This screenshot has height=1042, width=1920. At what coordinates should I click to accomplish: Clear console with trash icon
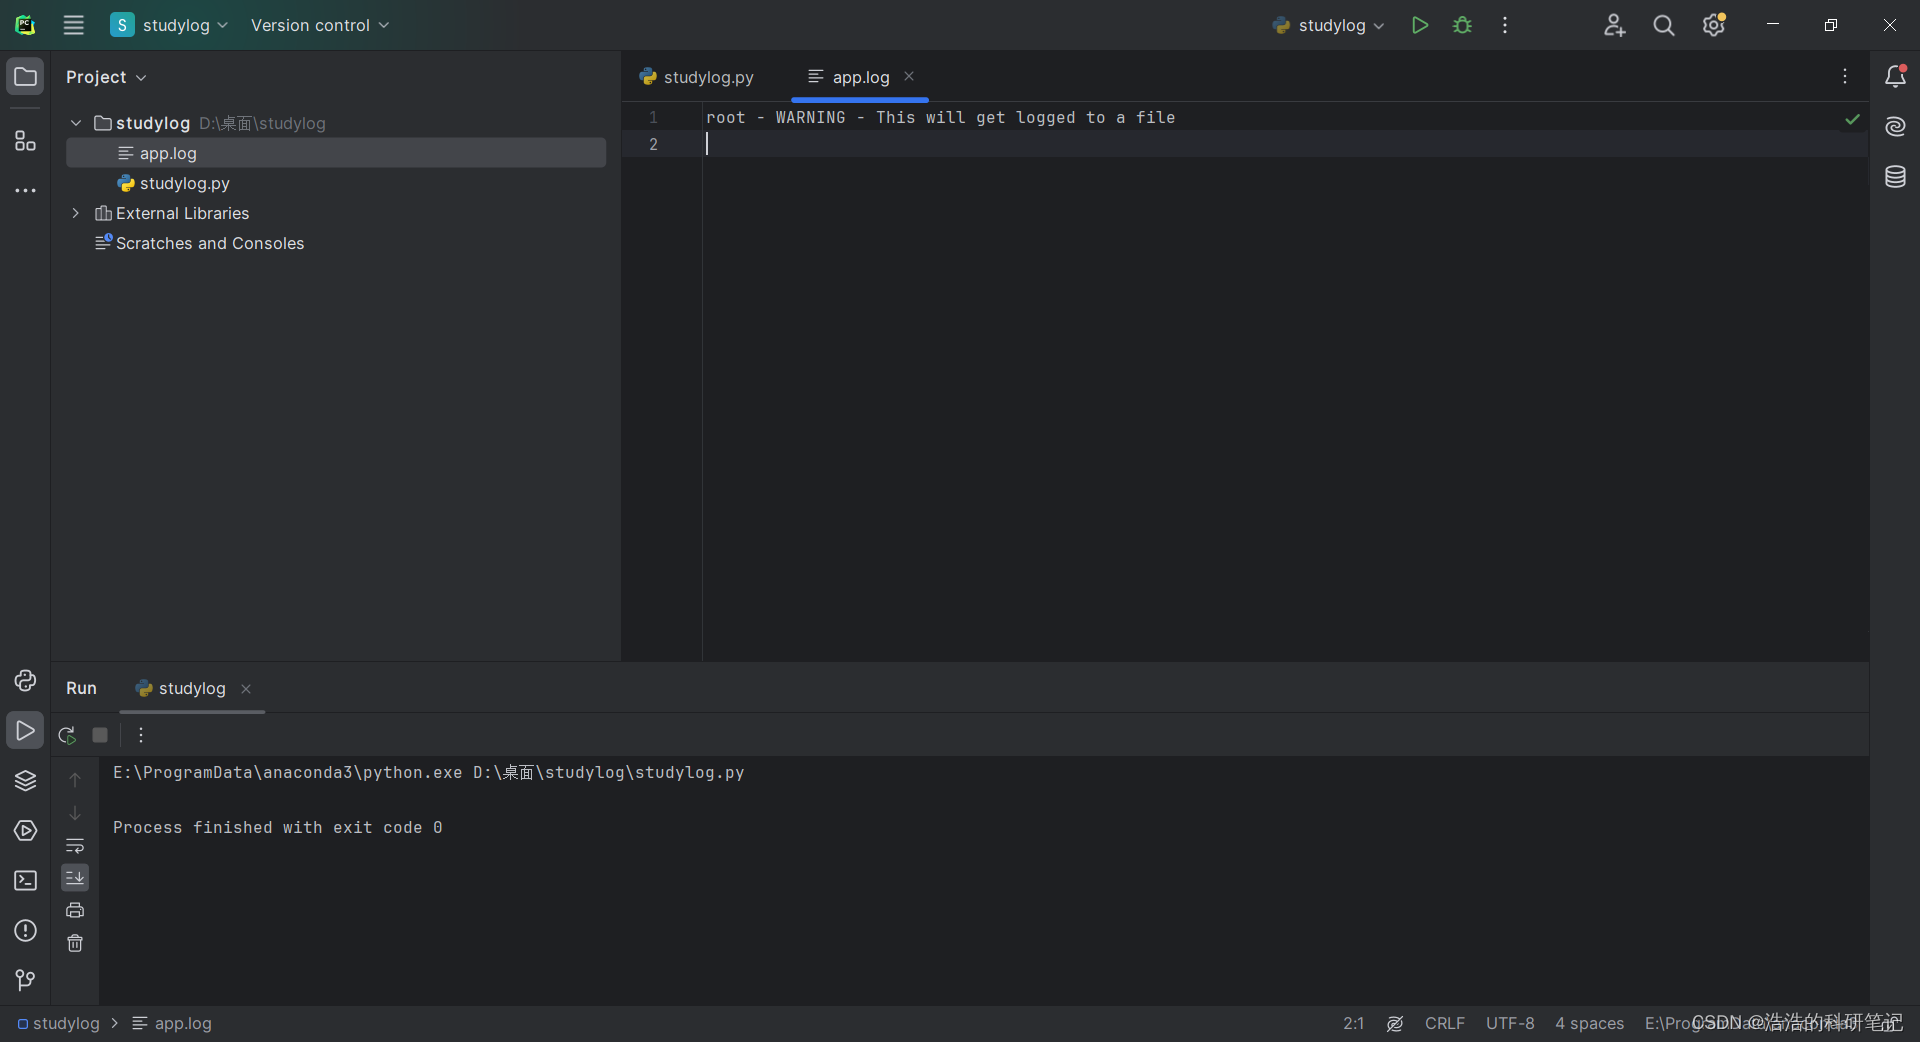tap(75, 943)
